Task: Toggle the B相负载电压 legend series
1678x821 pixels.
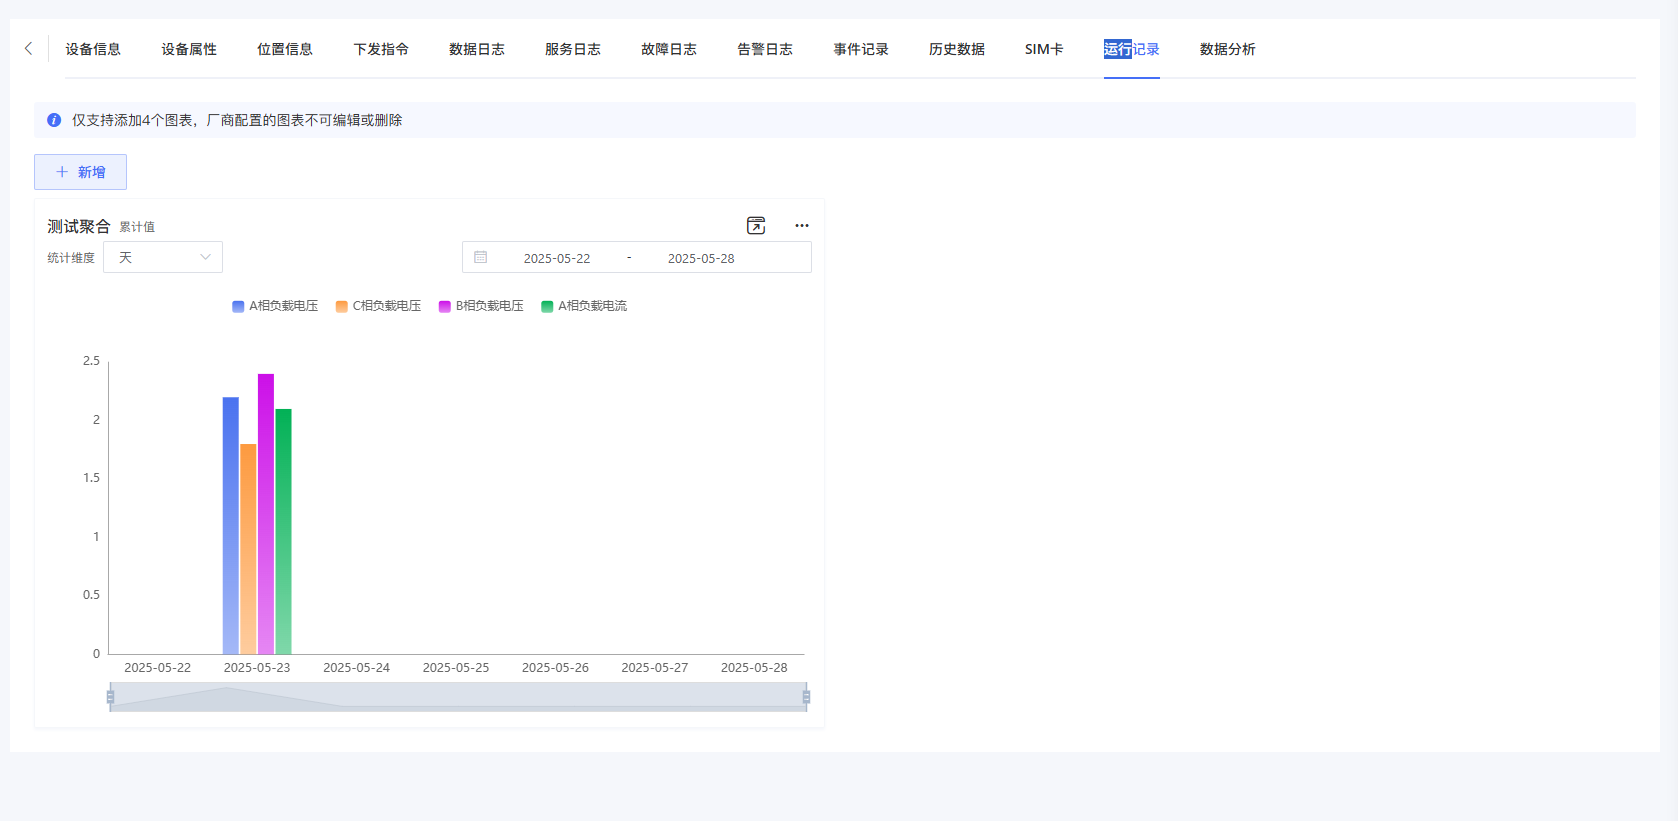Action: 481,306
